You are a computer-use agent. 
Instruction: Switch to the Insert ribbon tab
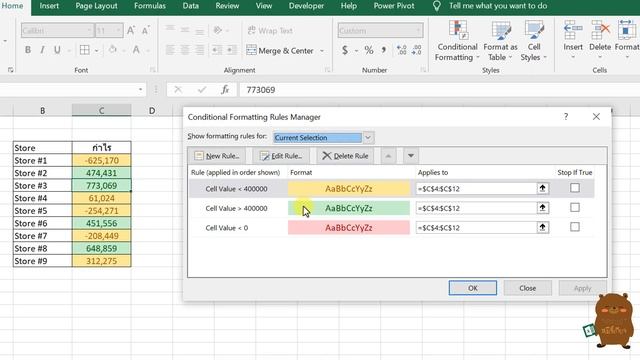pyautogui.click(x=49, y=6)
